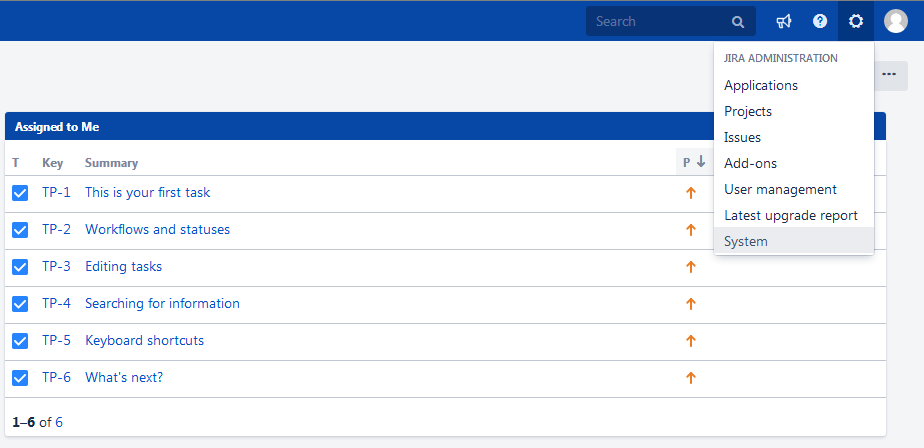Open the user profile avatar
The image size is (924, 448).
tap(896, 21)
